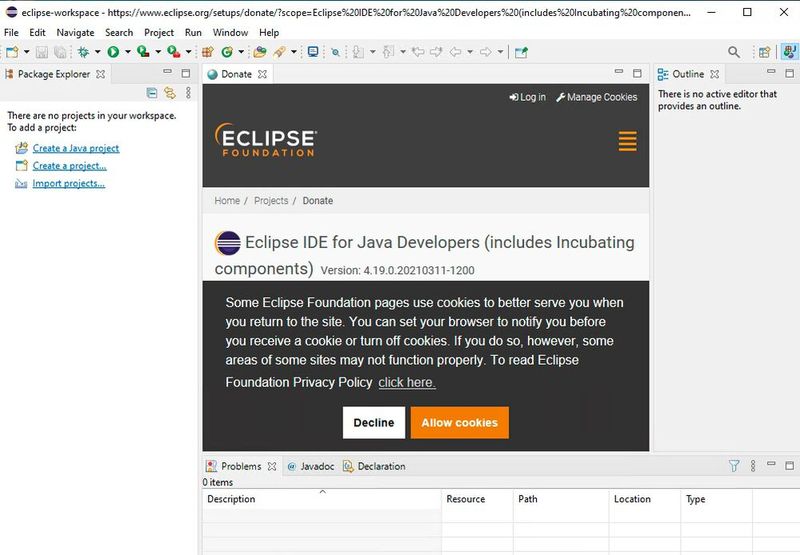
Task: Expand the Forward history dropdown arrow
Action: pos(501,52)
